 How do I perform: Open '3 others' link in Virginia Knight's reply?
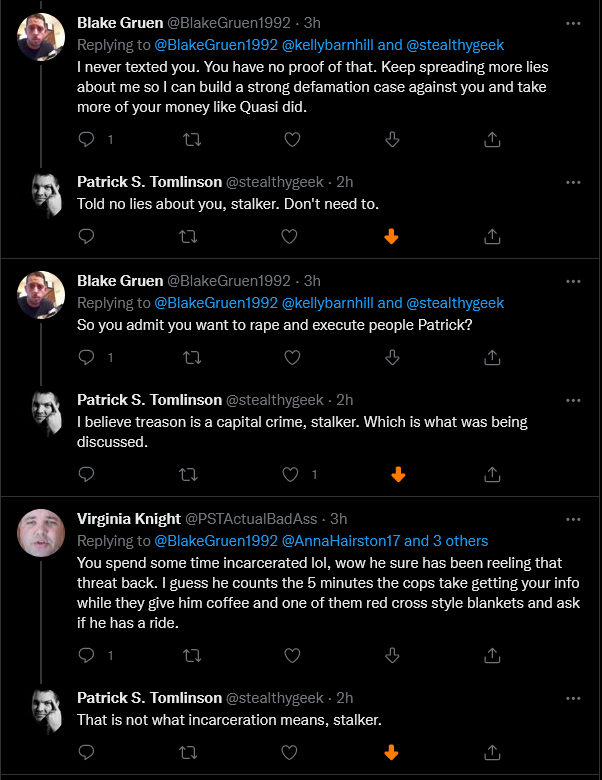point(461,541)
